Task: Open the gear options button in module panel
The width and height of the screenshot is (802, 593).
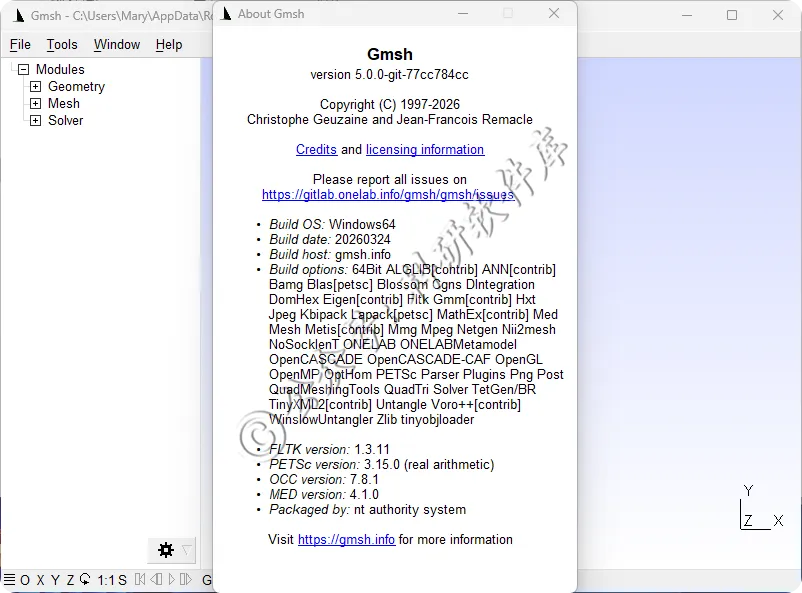Action: tap(166, 550)
